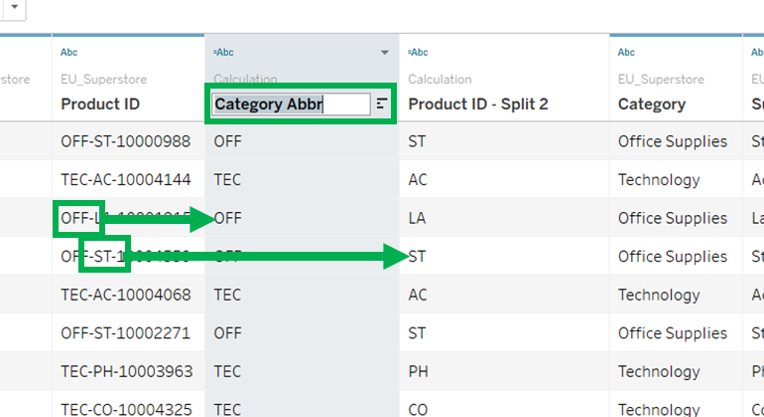The width and height of the screenshot is (764, 417).
Task: Click the TEC-AC-10004144 Product ID cell
Action: pyautogui.click(x=125, y=180)
